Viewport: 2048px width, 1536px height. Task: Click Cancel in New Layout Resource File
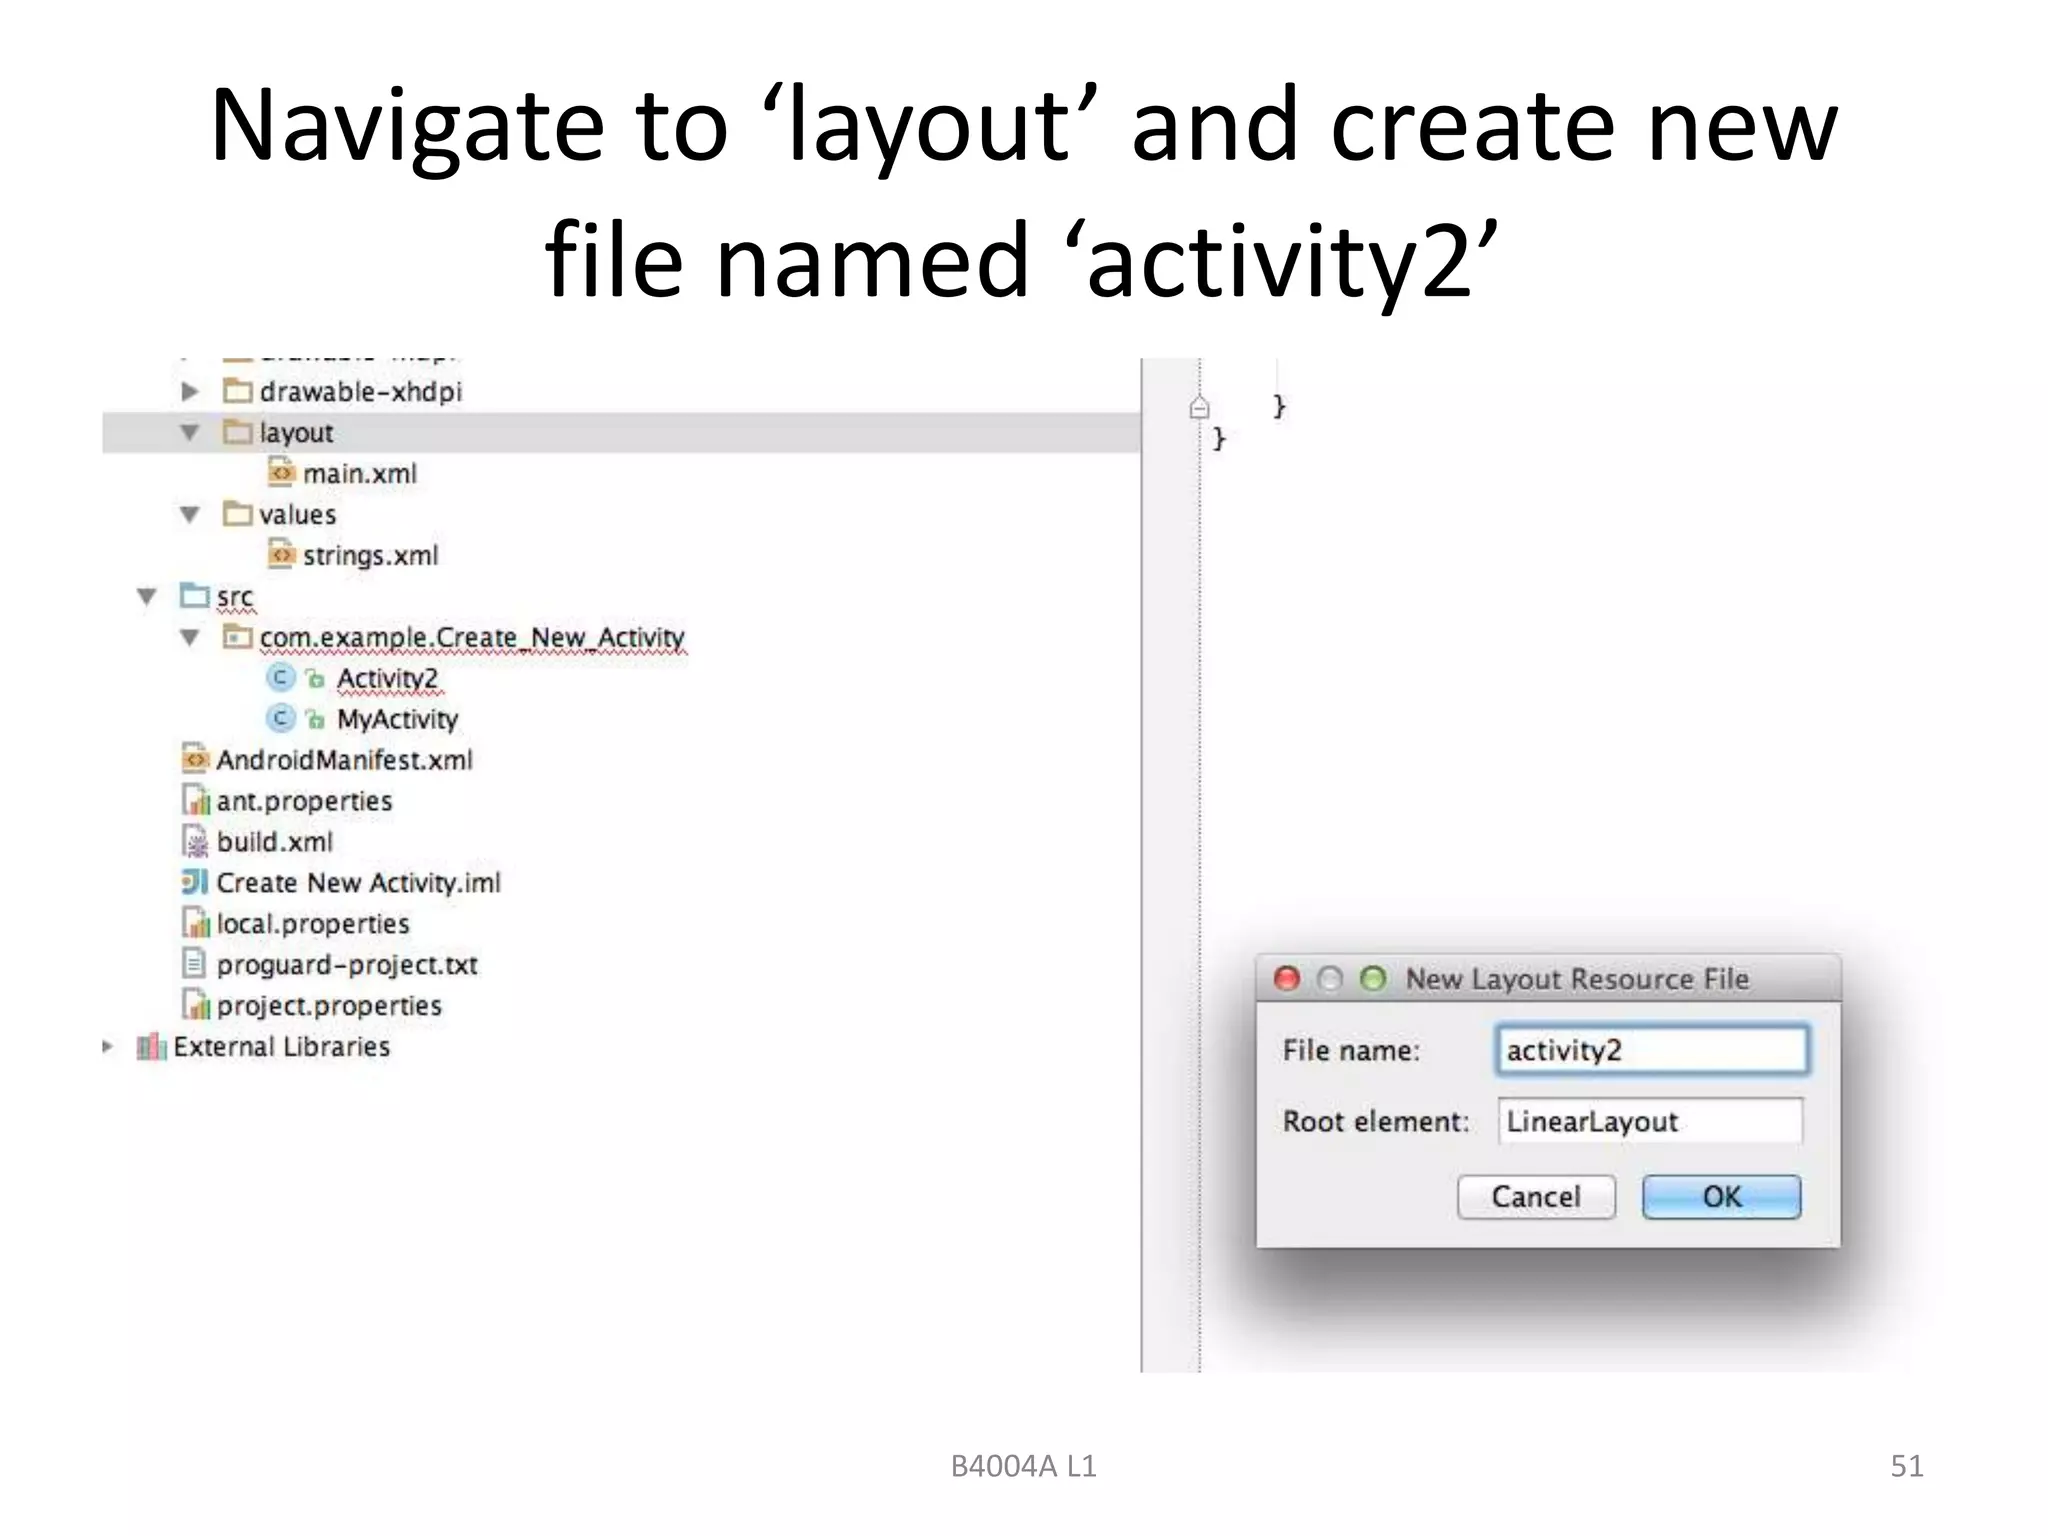click(1536, 1197)
